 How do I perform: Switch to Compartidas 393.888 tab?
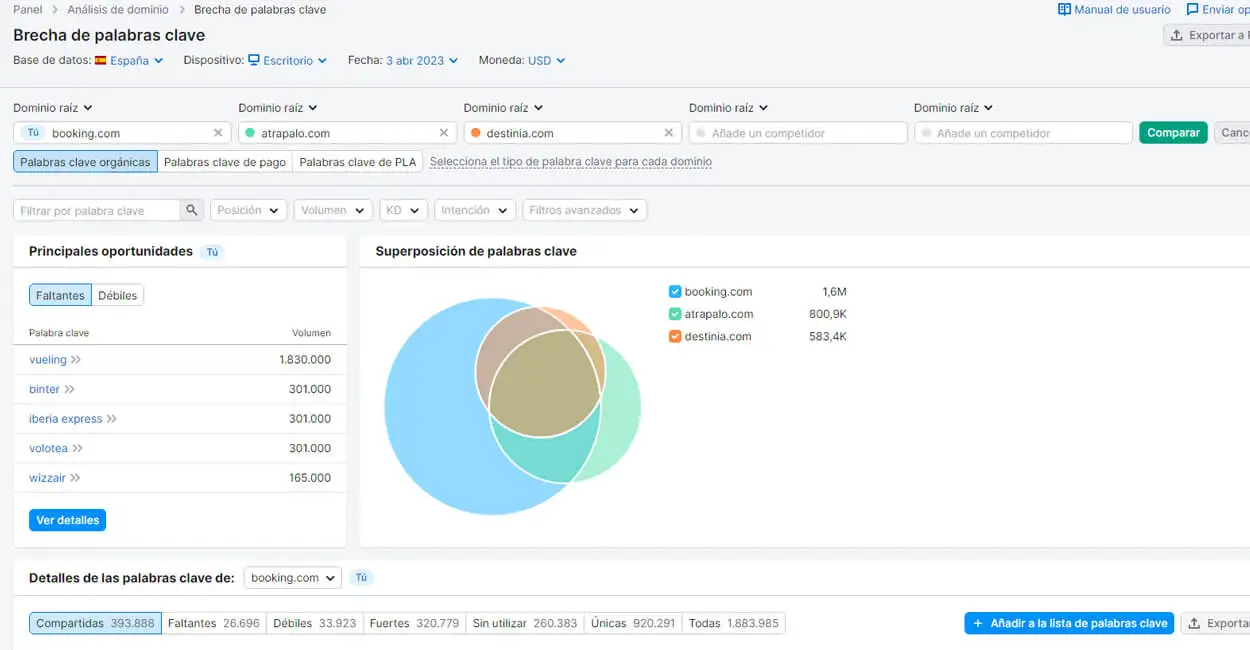pyautogui.click(x=95, y=623)
